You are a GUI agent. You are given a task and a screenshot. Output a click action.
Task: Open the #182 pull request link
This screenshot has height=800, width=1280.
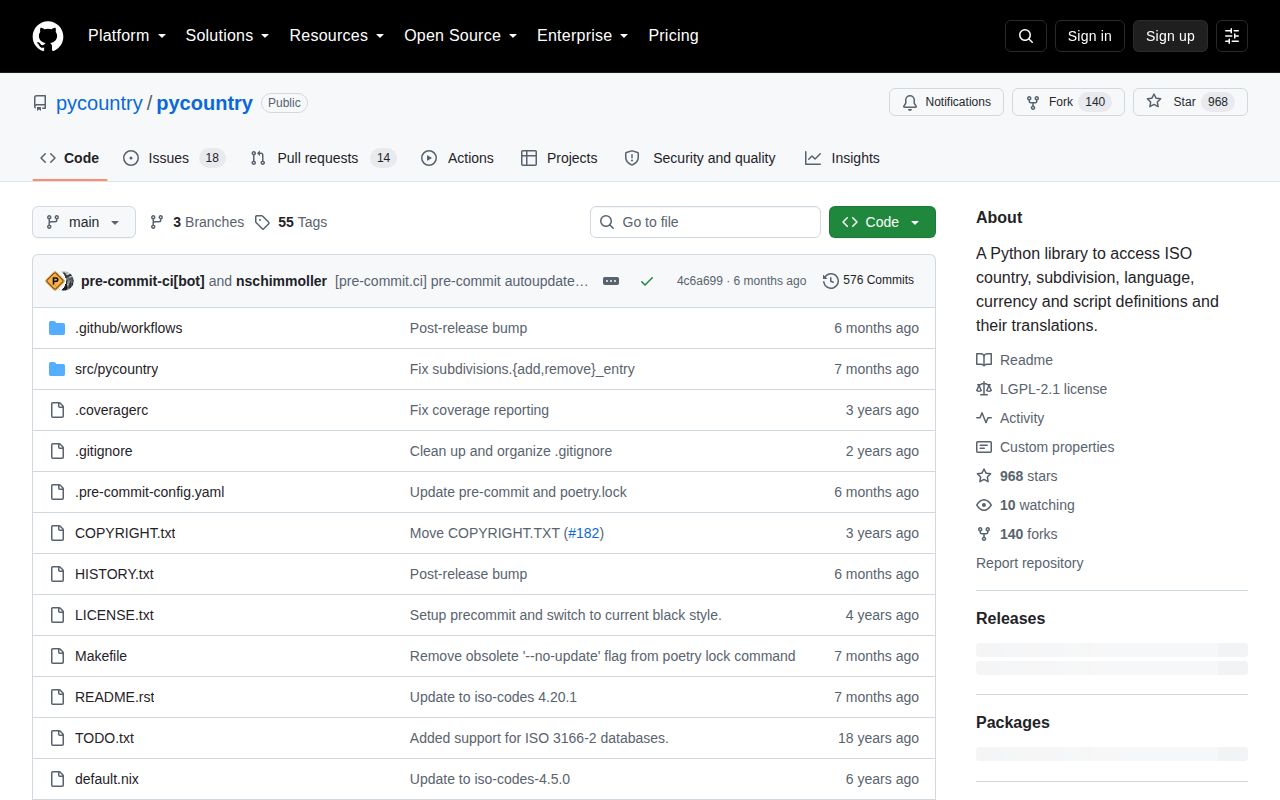tap(584, 533)
